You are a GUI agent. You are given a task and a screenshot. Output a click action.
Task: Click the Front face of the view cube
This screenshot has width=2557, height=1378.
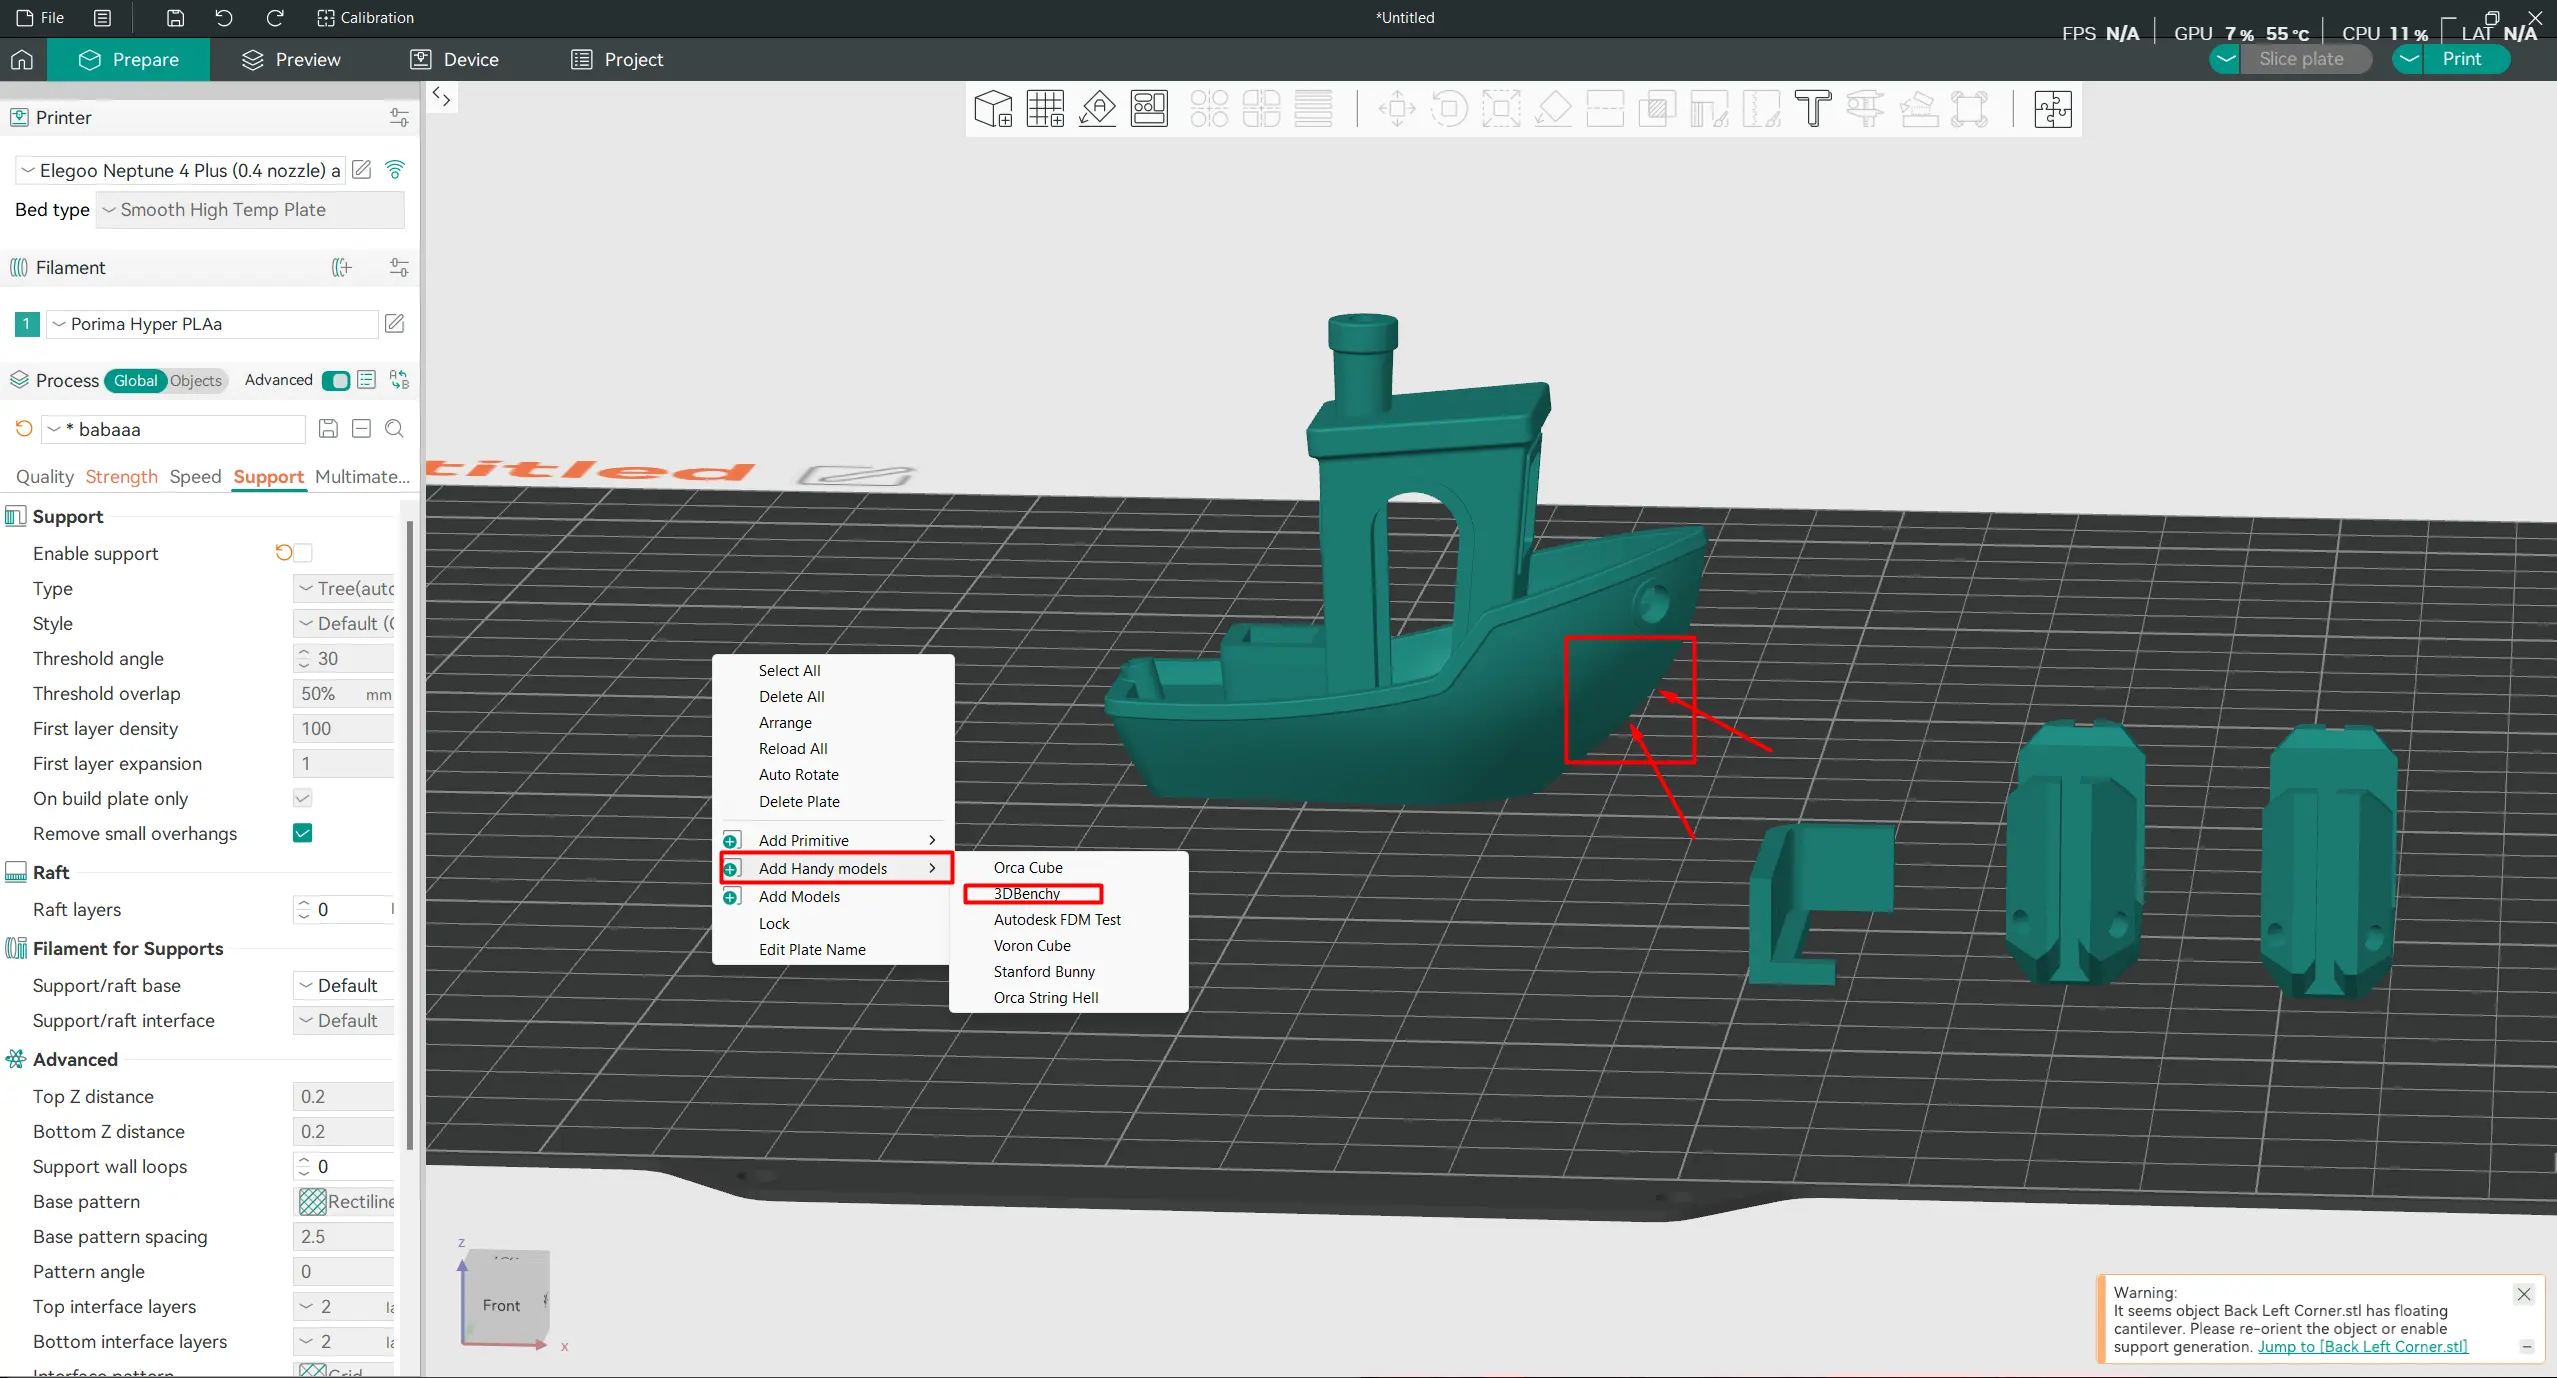(502, 1305)
